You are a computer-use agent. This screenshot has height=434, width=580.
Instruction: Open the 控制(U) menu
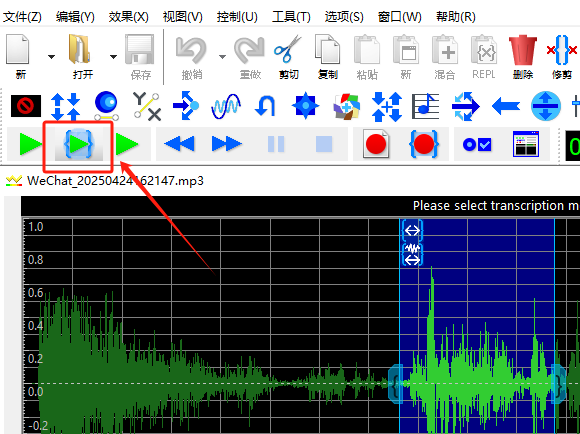tap(237, 17)
